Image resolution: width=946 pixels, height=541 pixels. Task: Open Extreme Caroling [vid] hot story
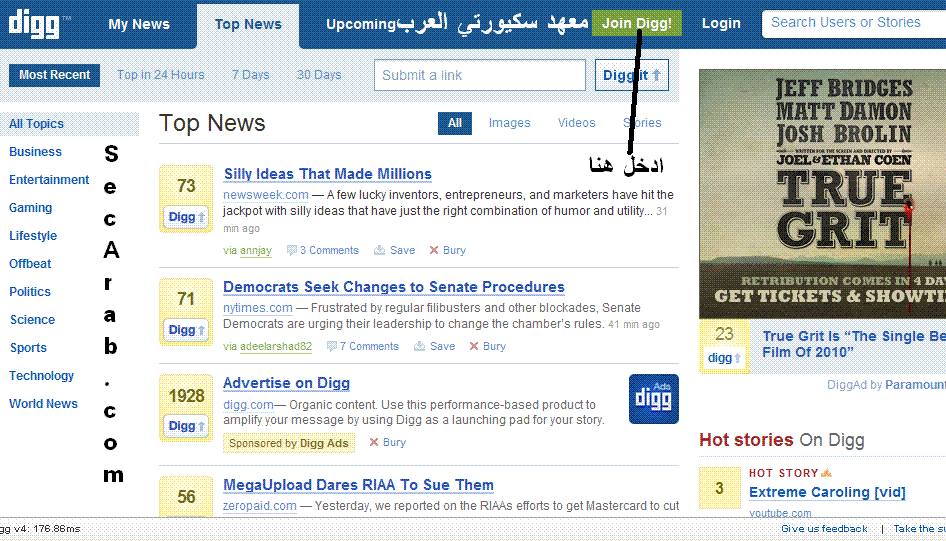pos(827,492)
